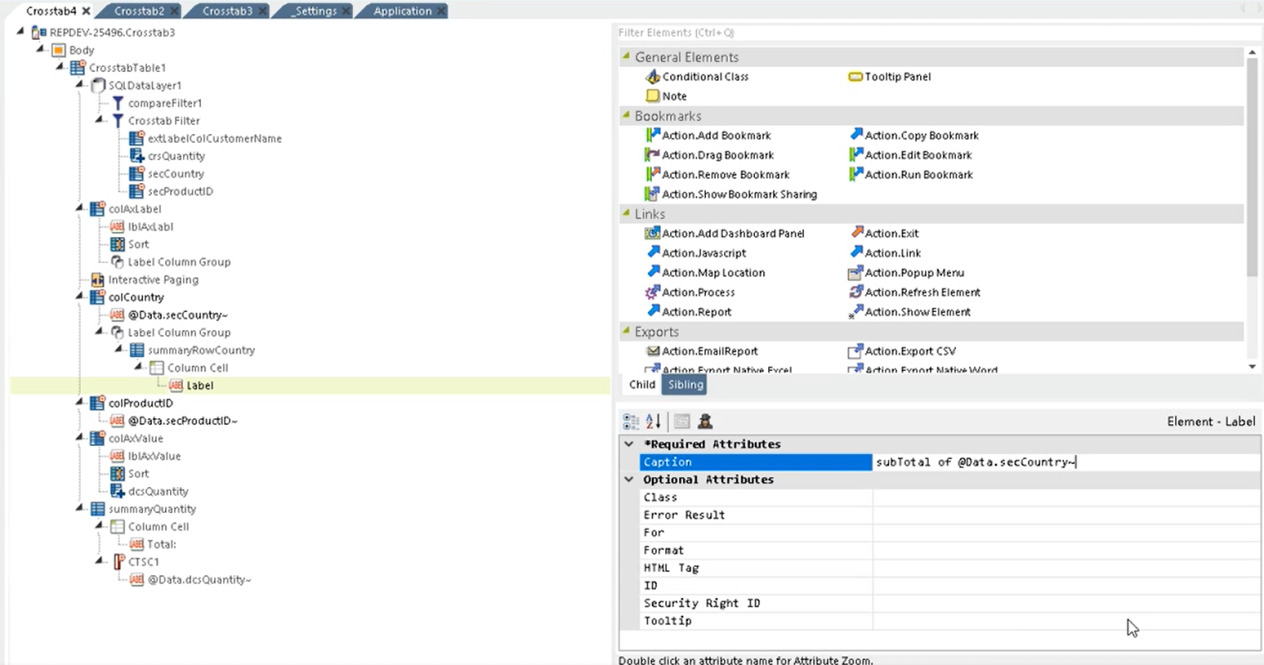The width and height of the screenshot is (1264, 665).
Task: Switch to the Crosstab2 tab
Action: coord(139,11)
